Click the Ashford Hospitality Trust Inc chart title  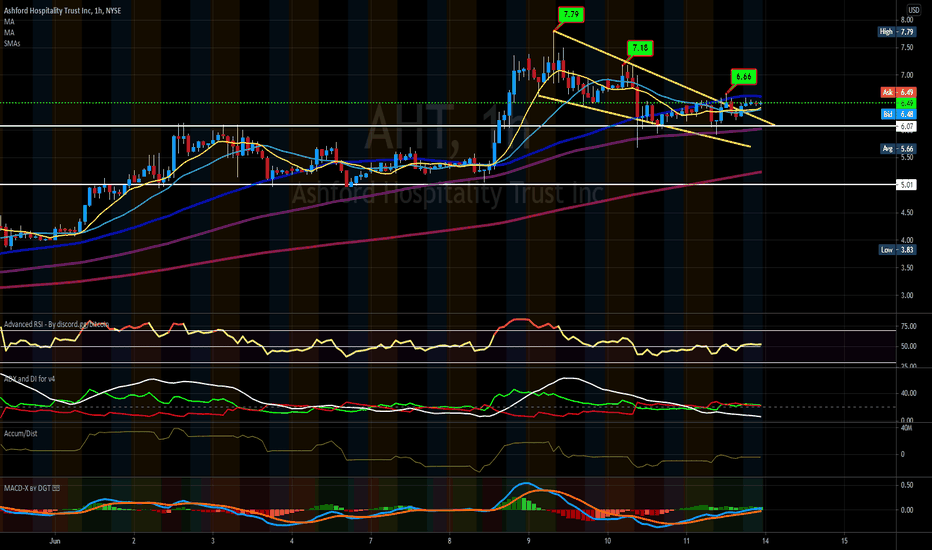click(x=62, y=11)
